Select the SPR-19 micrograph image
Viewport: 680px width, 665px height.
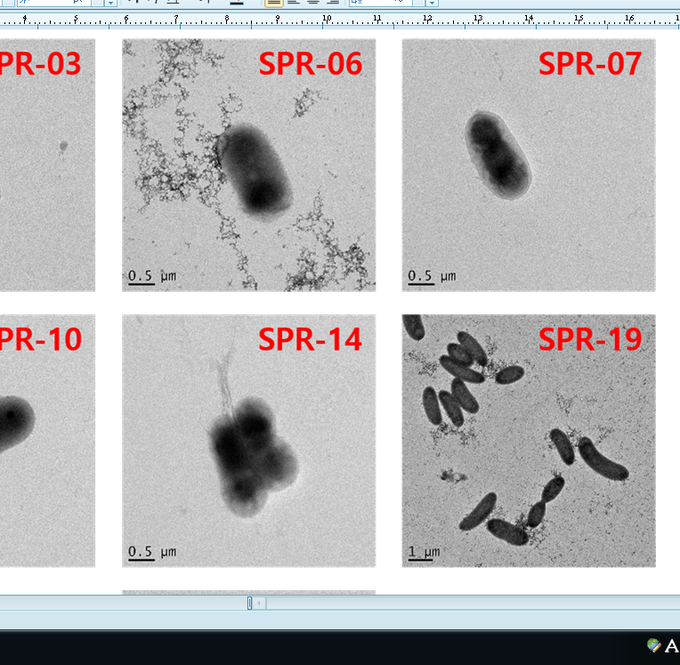pos(529,441)
